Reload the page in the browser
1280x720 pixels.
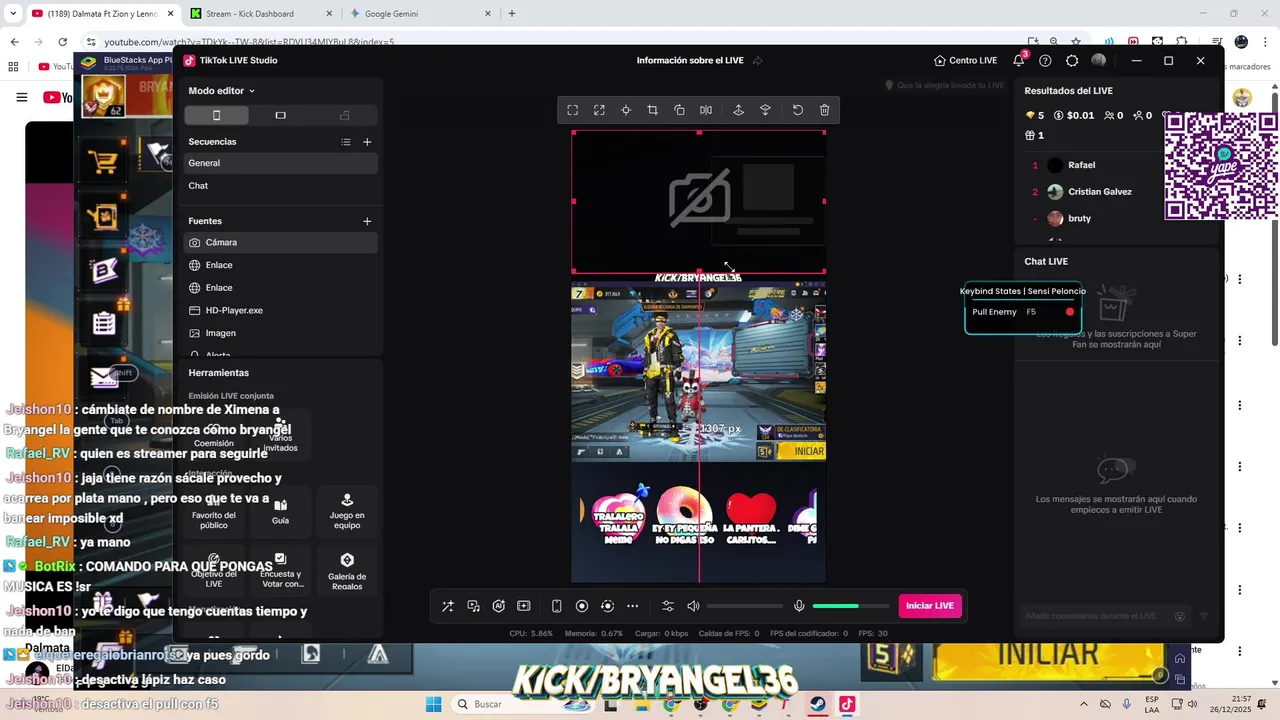[63, 42]
